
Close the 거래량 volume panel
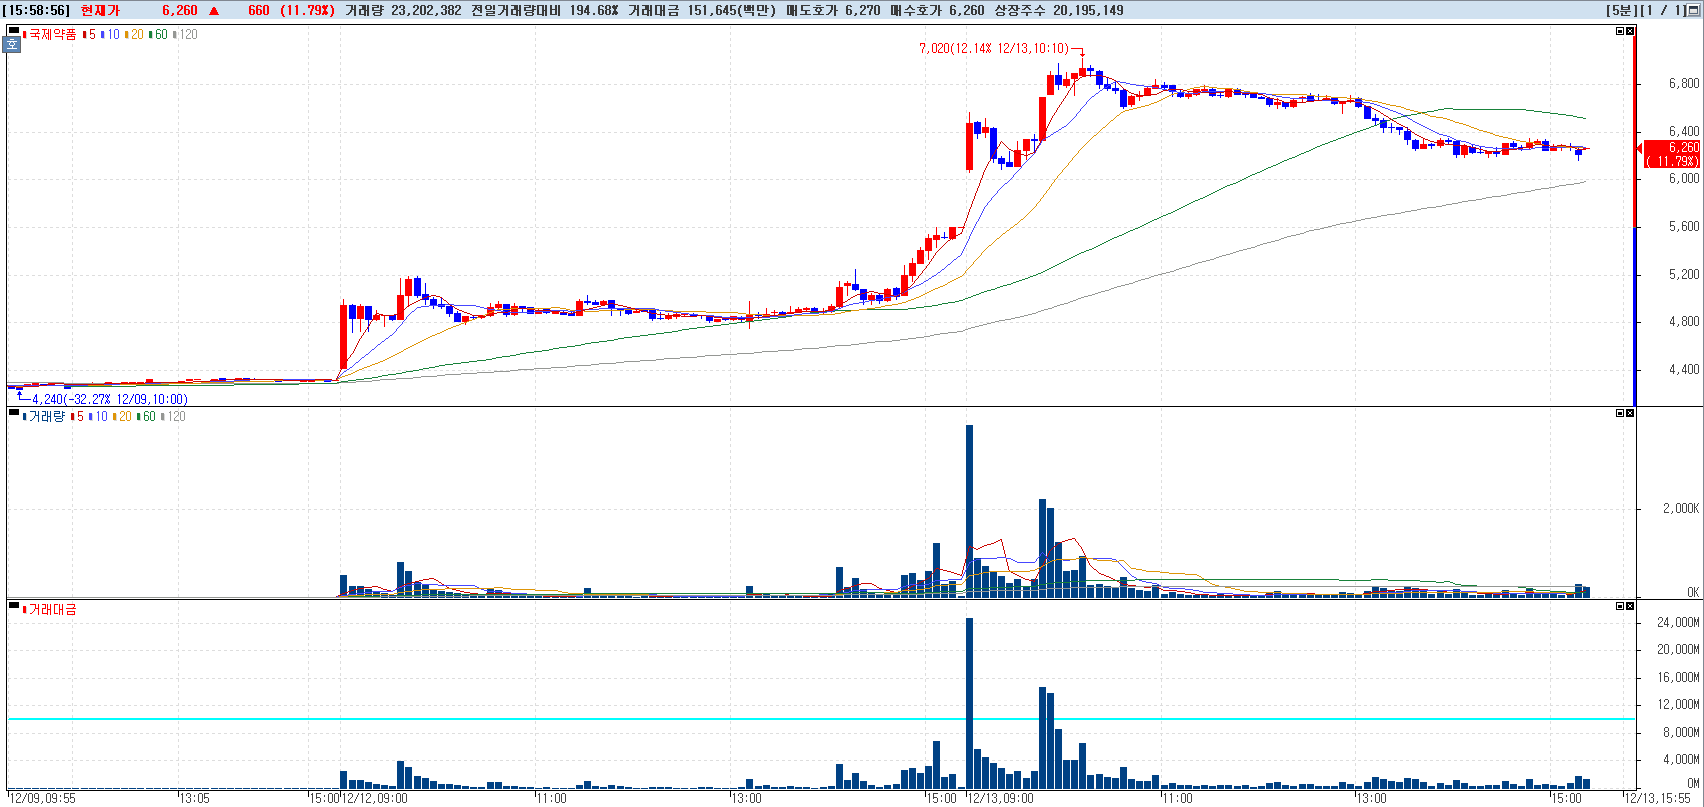pos(1630,412)
